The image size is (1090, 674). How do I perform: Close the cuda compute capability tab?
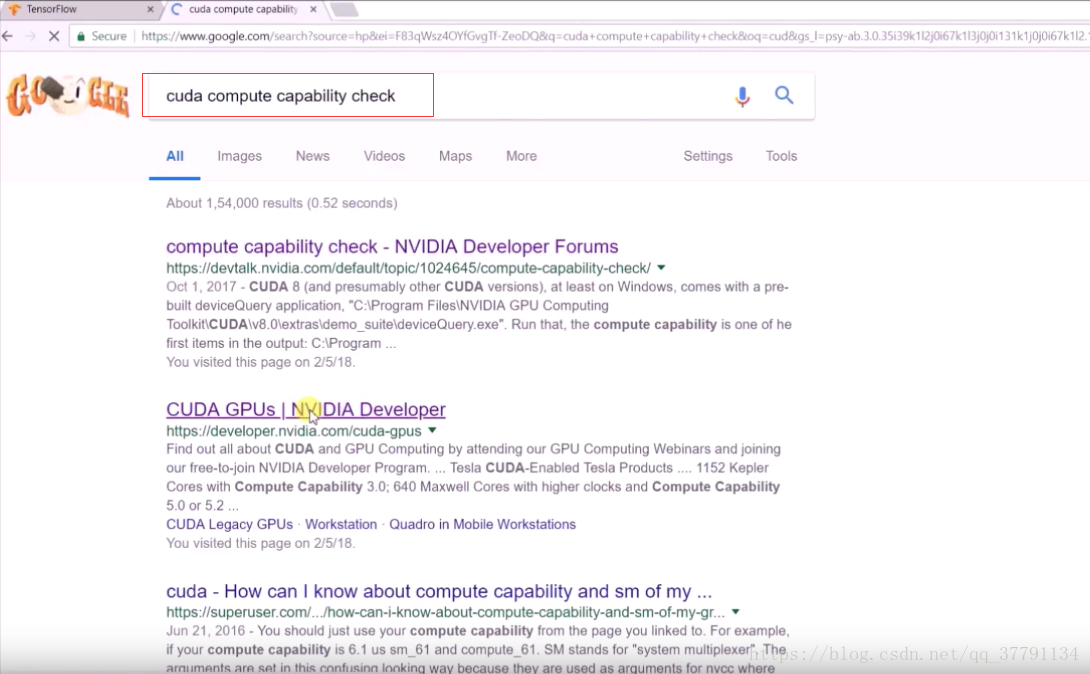pyautogui.click(x=314, y=10)
